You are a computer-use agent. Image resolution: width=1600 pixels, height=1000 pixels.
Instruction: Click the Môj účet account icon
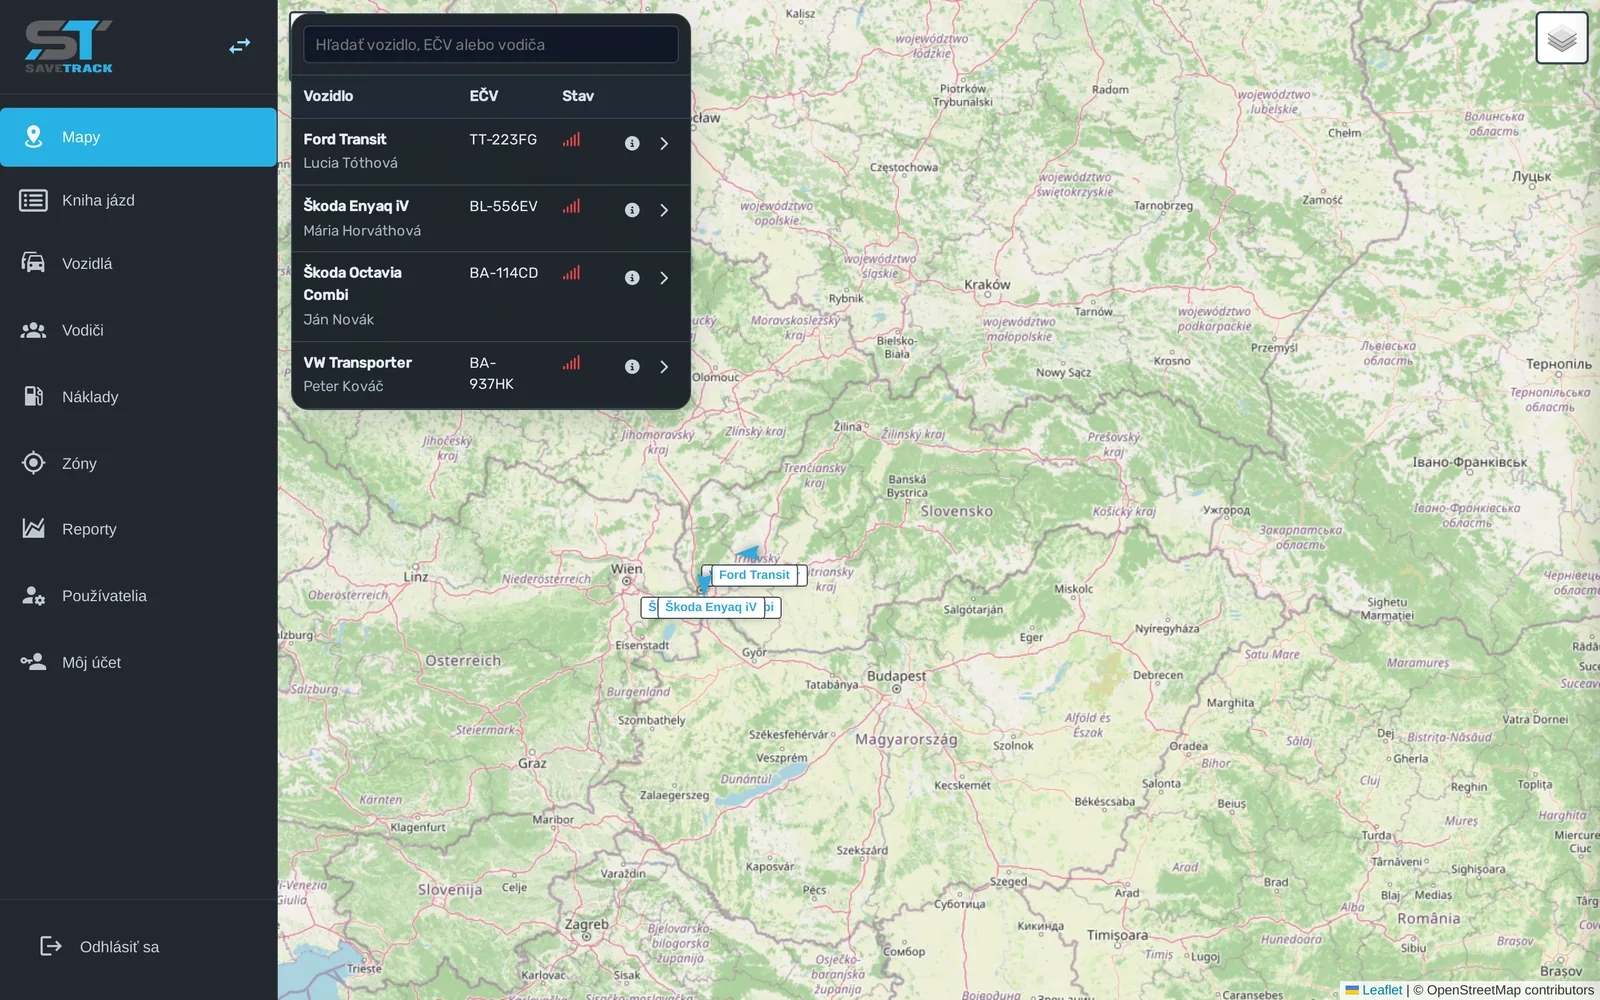click(x=33, y=661)
